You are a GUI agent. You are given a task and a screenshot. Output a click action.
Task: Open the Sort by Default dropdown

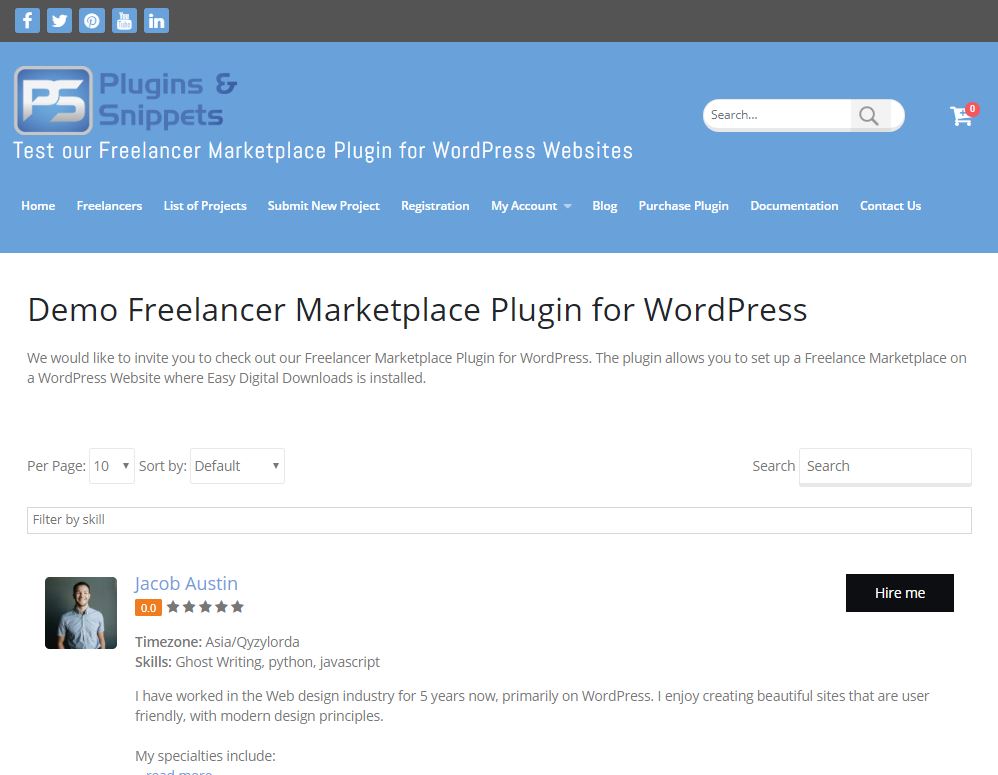click(237, 466)
